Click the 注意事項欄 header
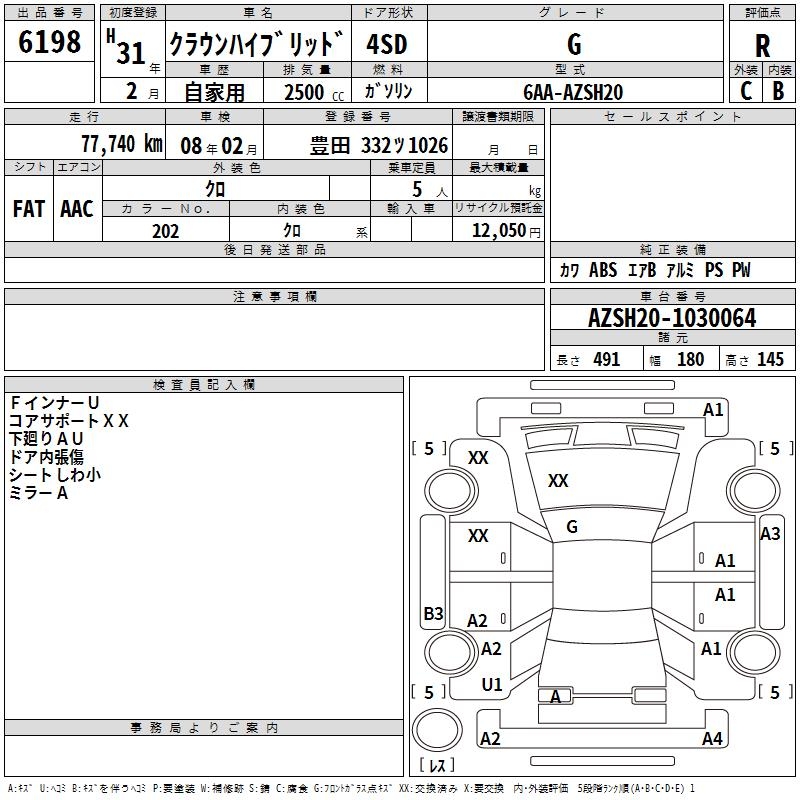800x800 pixels. 274,296
